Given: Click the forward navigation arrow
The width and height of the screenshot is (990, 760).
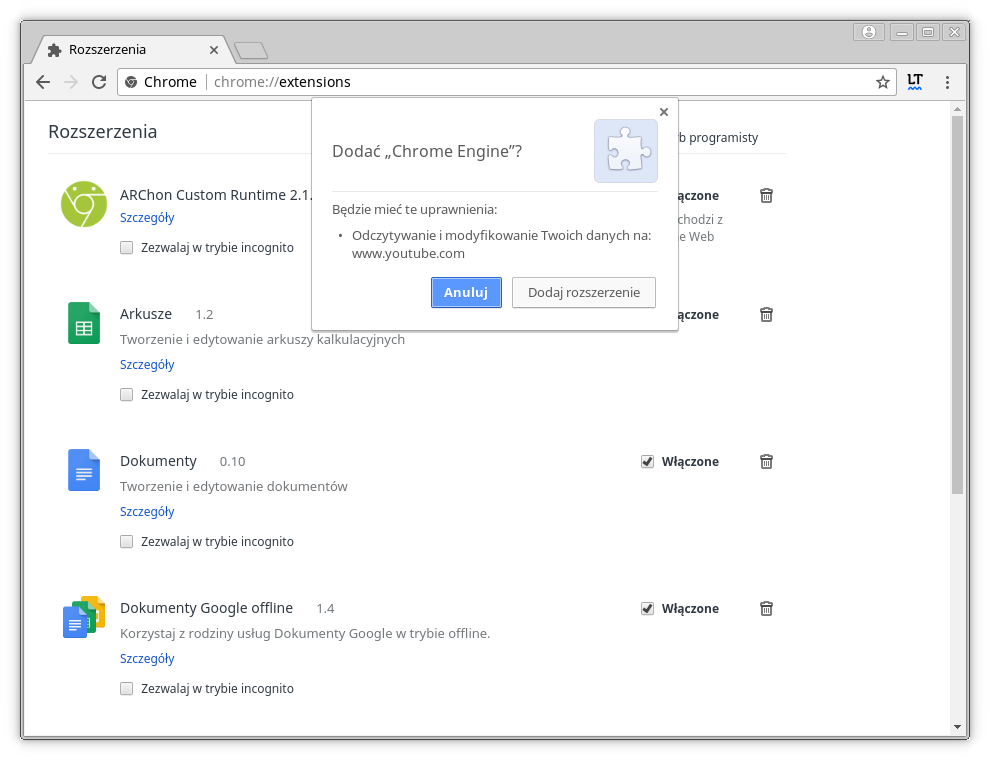Looking at the screenshot, I should [x=71, y=82].
